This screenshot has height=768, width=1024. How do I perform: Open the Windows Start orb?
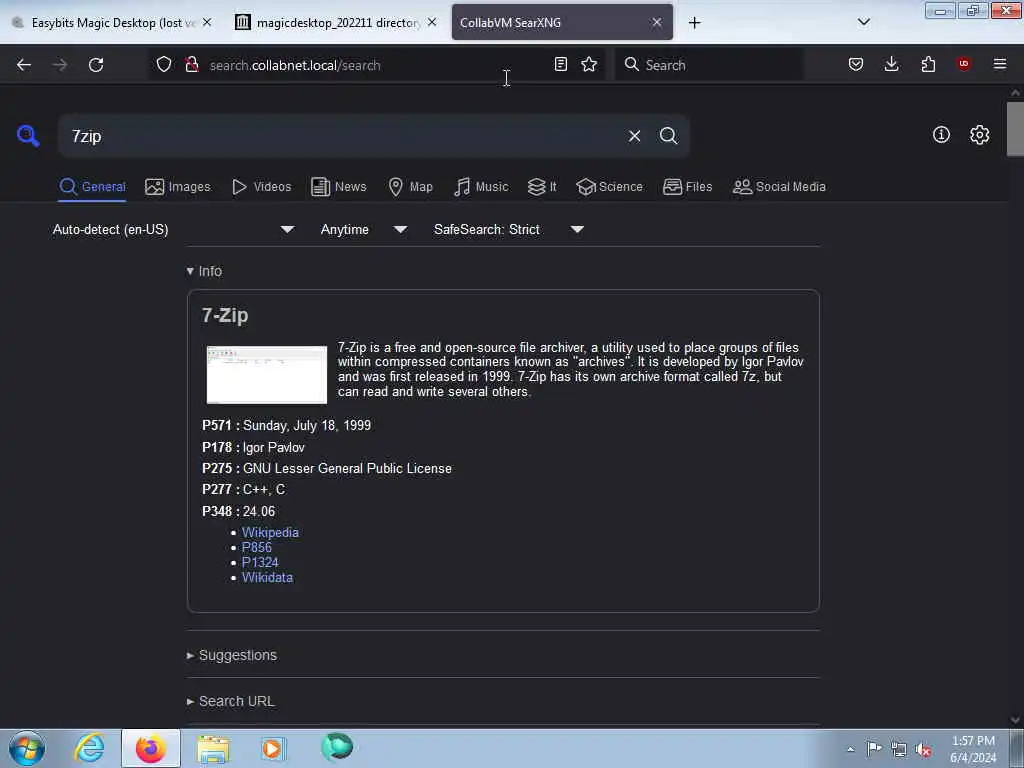click(27, 748)
